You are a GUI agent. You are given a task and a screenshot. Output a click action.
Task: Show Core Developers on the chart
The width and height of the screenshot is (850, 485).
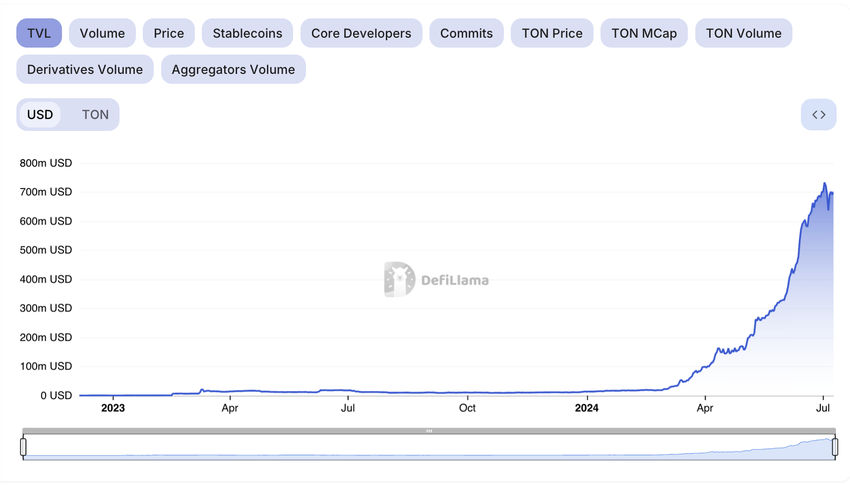pos(361,33)
